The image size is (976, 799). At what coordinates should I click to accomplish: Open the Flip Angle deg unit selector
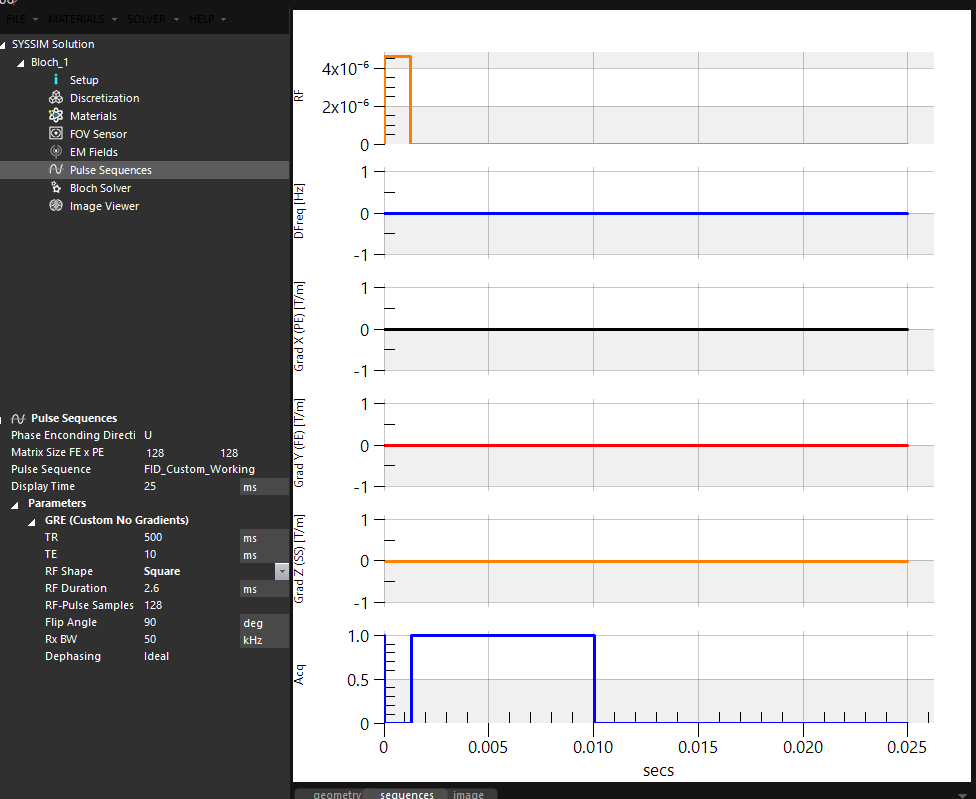tap(265, 622)
